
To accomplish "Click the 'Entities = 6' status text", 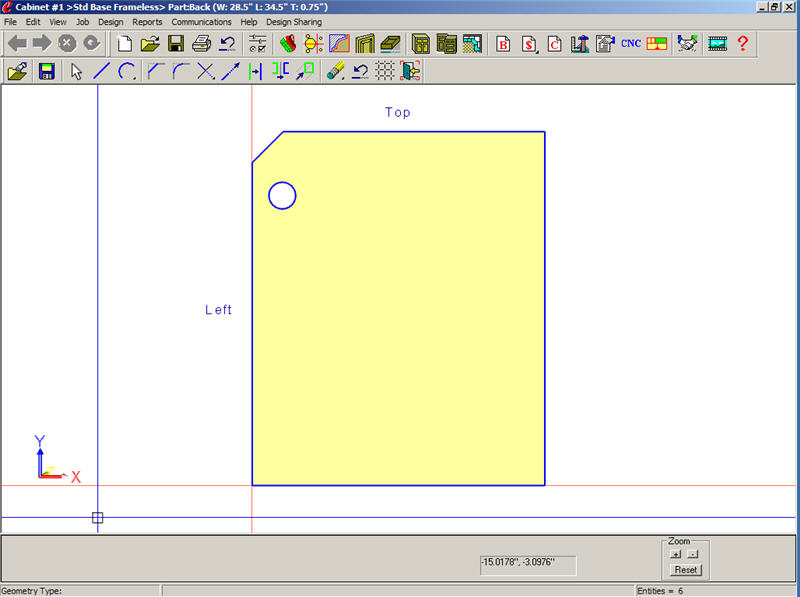I will (x=660, y=591).
